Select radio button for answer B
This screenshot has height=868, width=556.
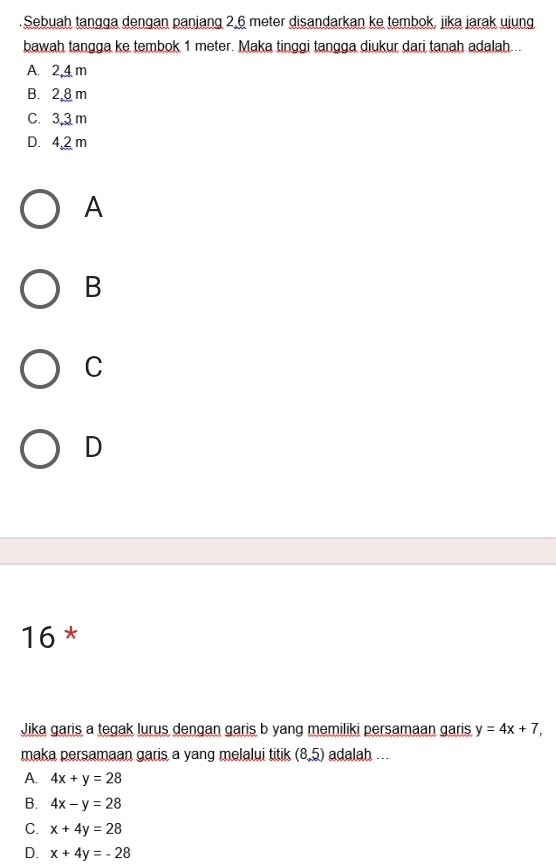click(x=40, y=289)
